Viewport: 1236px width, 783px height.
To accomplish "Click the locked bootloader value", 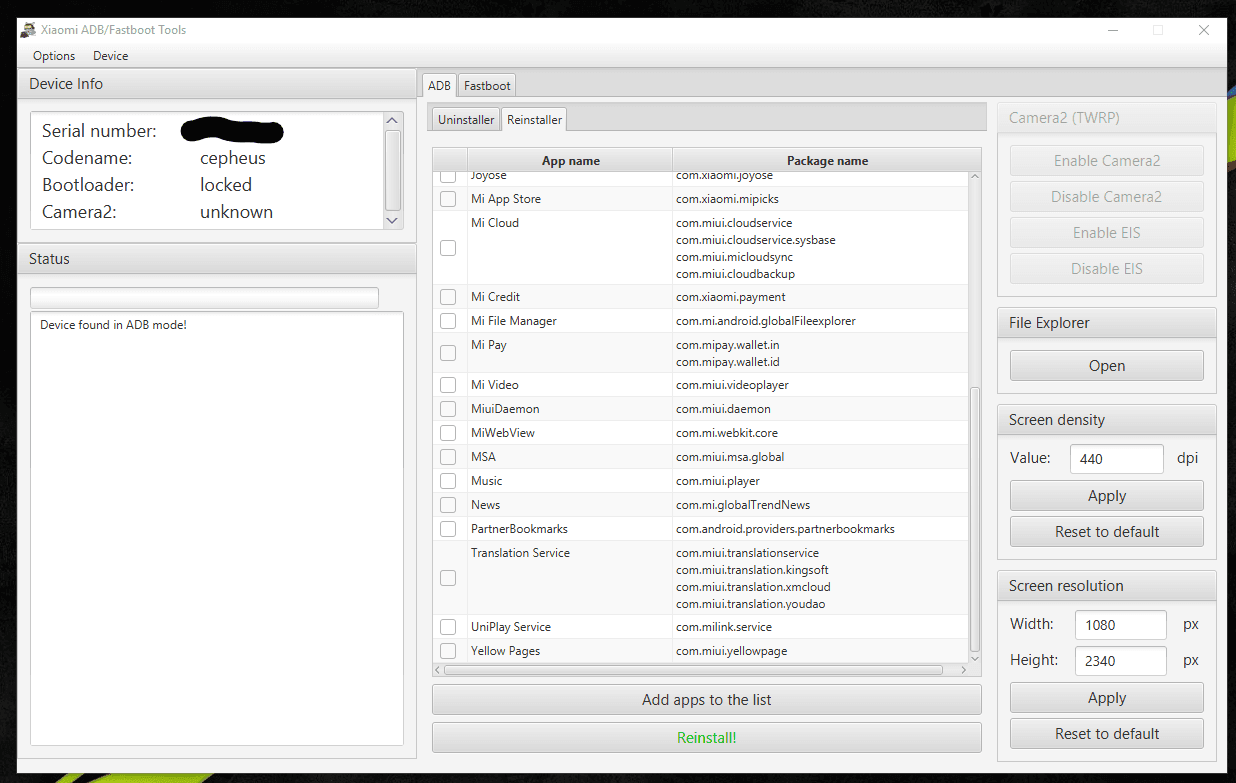I will click(x=226, y=185).
